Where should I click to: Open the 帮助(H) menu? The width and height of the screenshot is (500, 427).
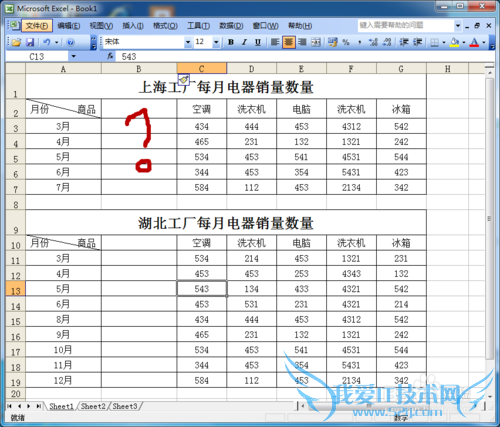click(300, 26)
